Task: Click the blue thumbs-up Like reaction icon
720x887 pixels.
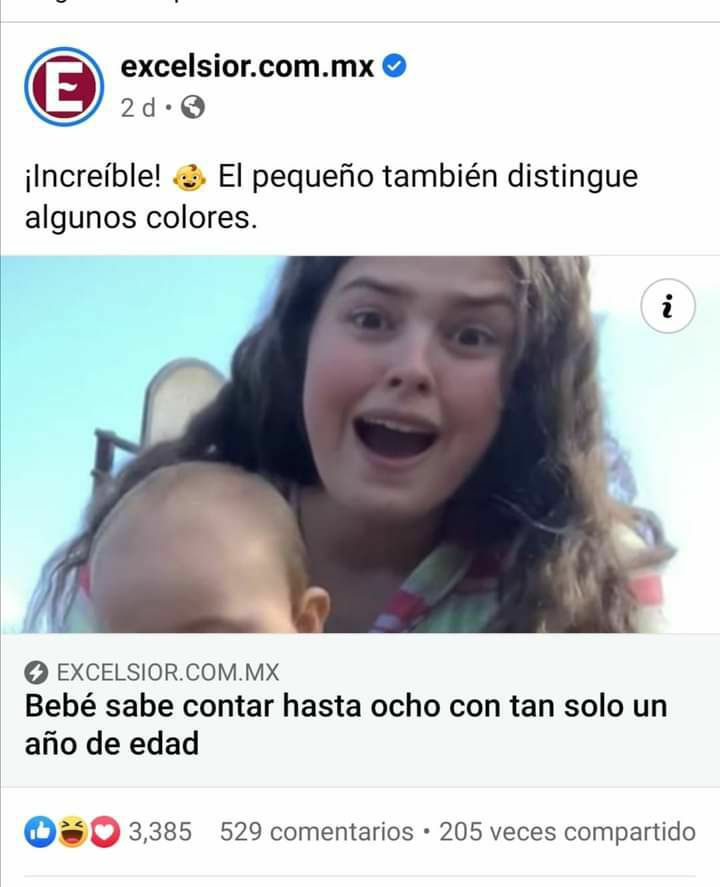Action: (40, 832)
